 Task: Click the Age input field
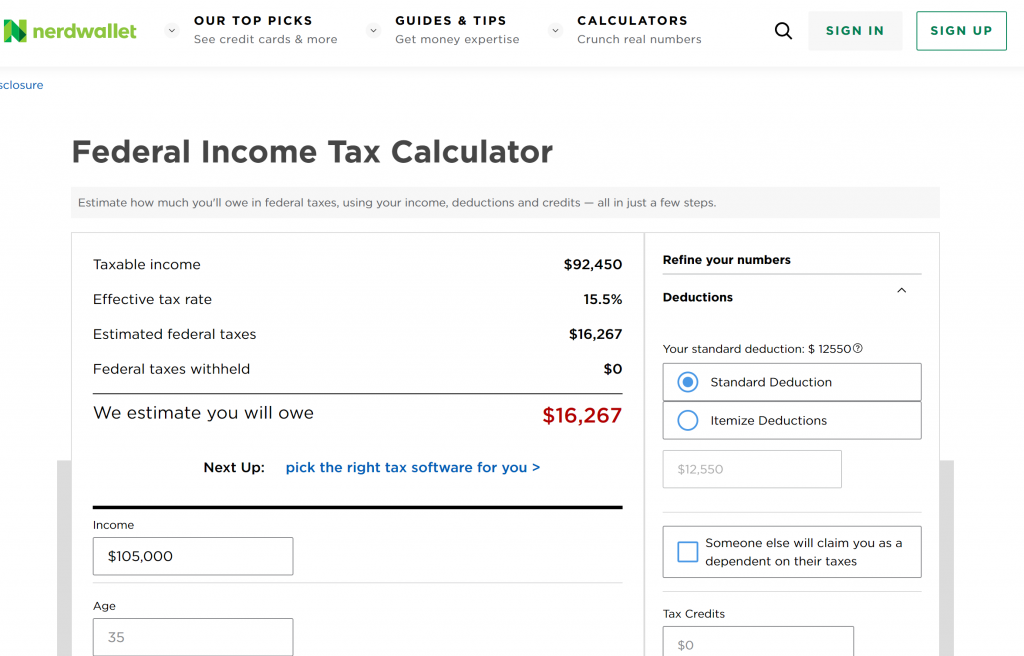pyautogui.click(x=193, y=637)
